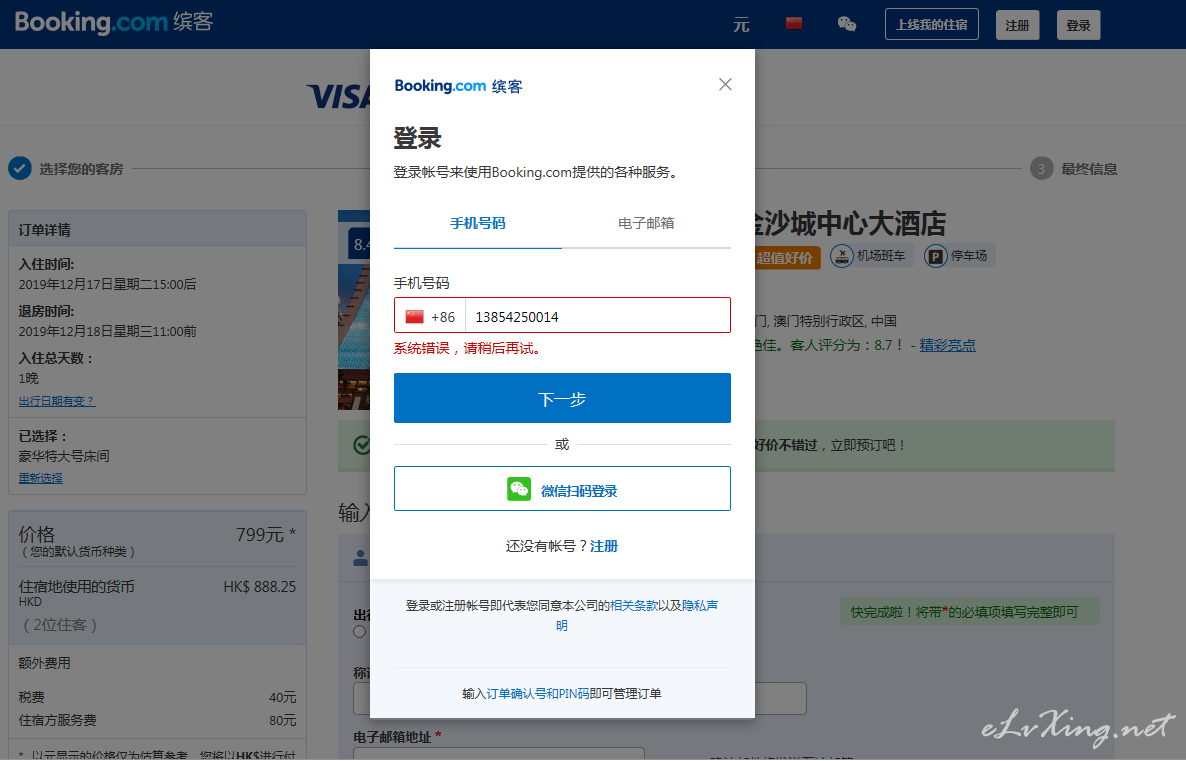The height and width of the screenshot is (761, 1186).
Task: Click the 快完成啦 required fields notice
Action: [x=970, y=612]
